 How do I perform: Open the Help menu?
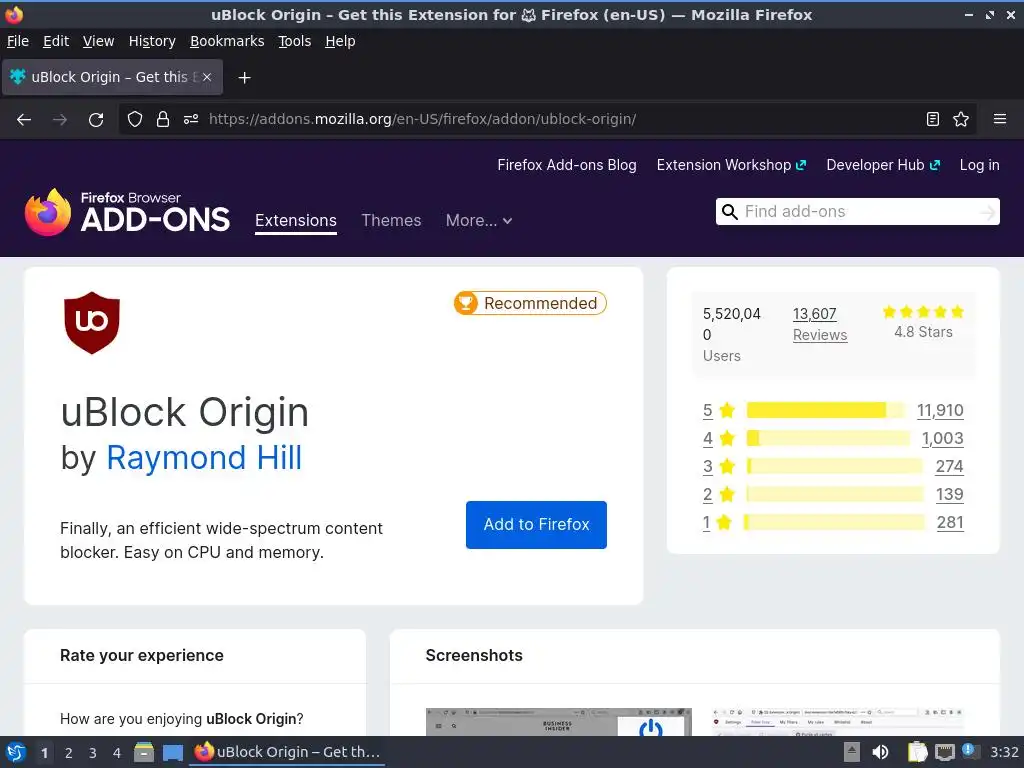[x=340, y=41]
